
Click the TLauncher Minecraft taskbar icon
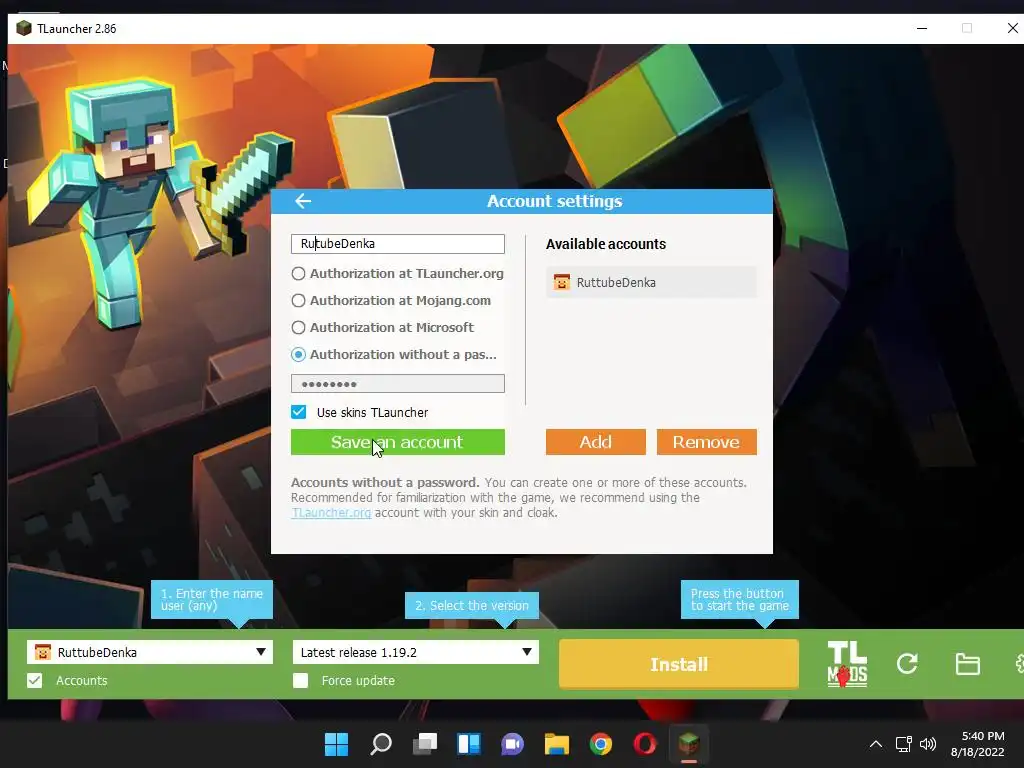(689, 744)
